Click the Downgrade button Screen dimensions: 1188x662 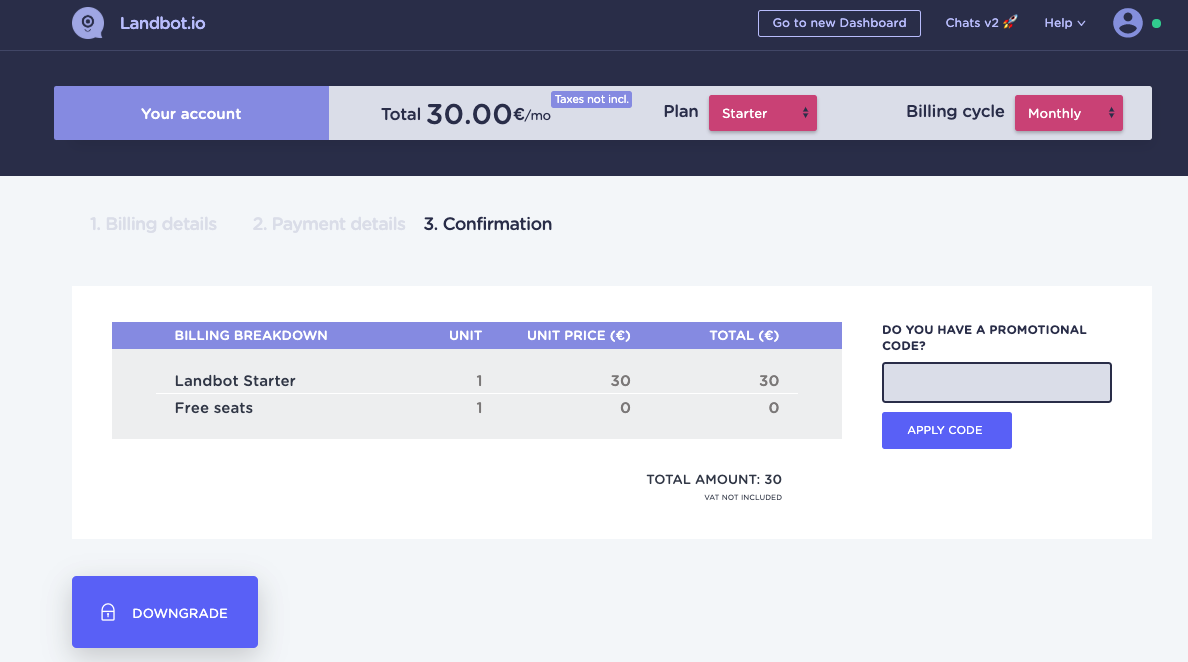tap(164, 612)
